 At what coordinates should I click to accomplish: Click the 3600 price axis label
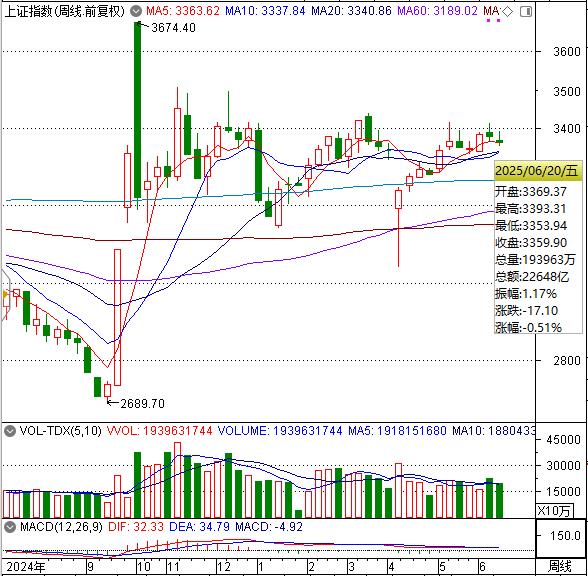(567, 51)
